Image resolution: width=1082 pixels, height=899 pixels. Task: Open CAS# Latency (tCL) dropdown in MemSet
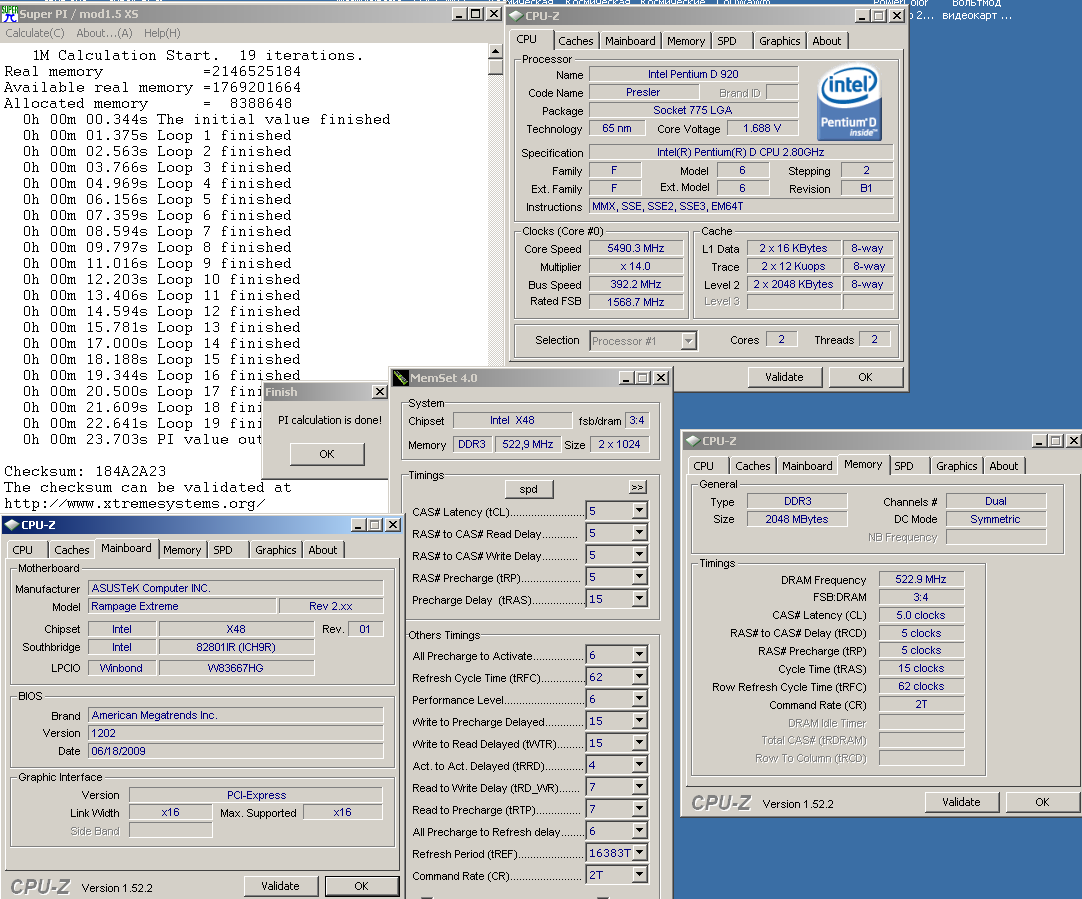pos(640,511)
